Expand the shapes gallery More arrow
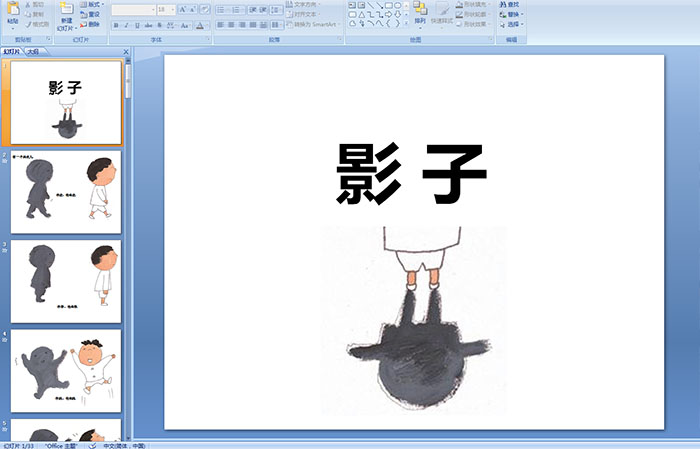This screenshot has width=700, height=449. 406,24
